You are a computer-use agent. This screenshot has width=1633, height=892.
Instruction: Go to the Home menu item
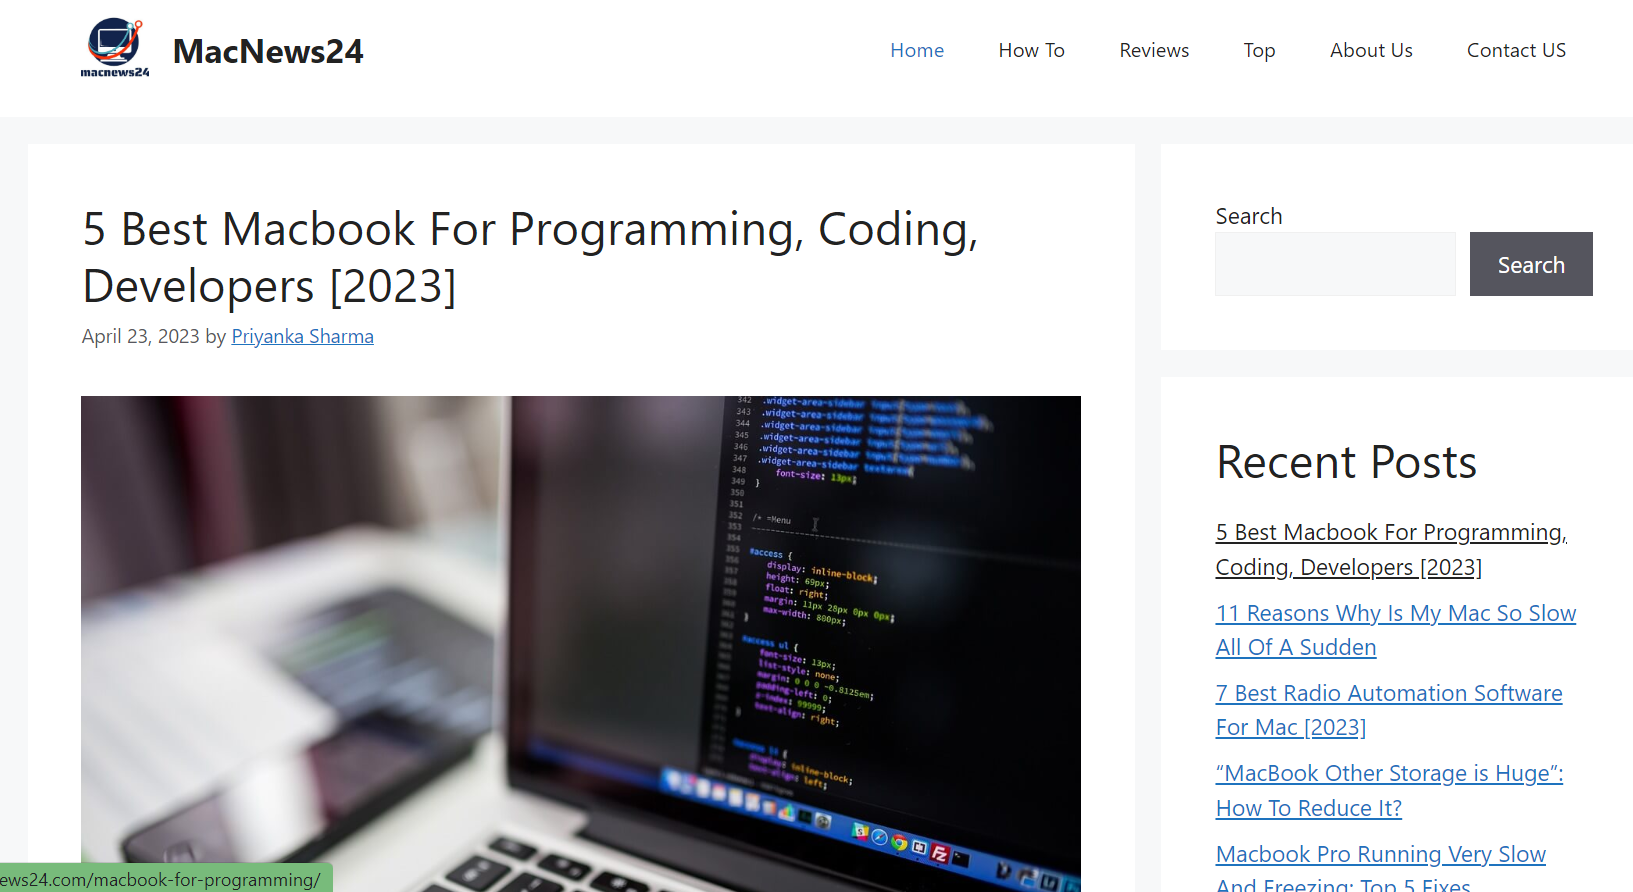coord(917,50)
